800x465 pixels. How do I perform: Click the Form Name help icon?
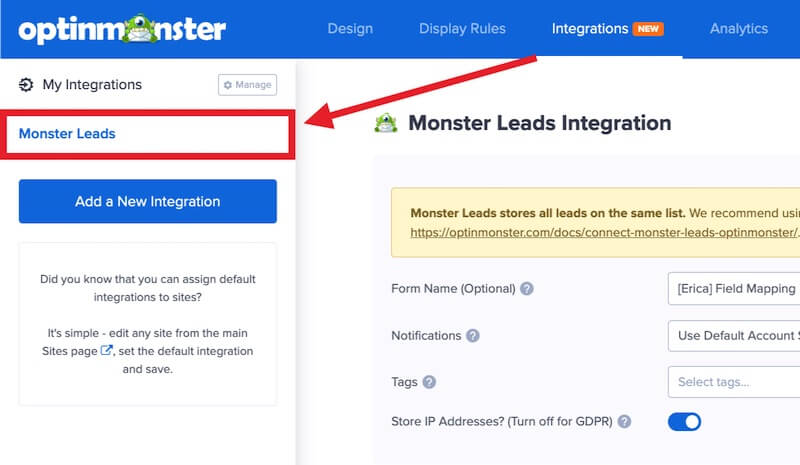(x=527, y=289)
